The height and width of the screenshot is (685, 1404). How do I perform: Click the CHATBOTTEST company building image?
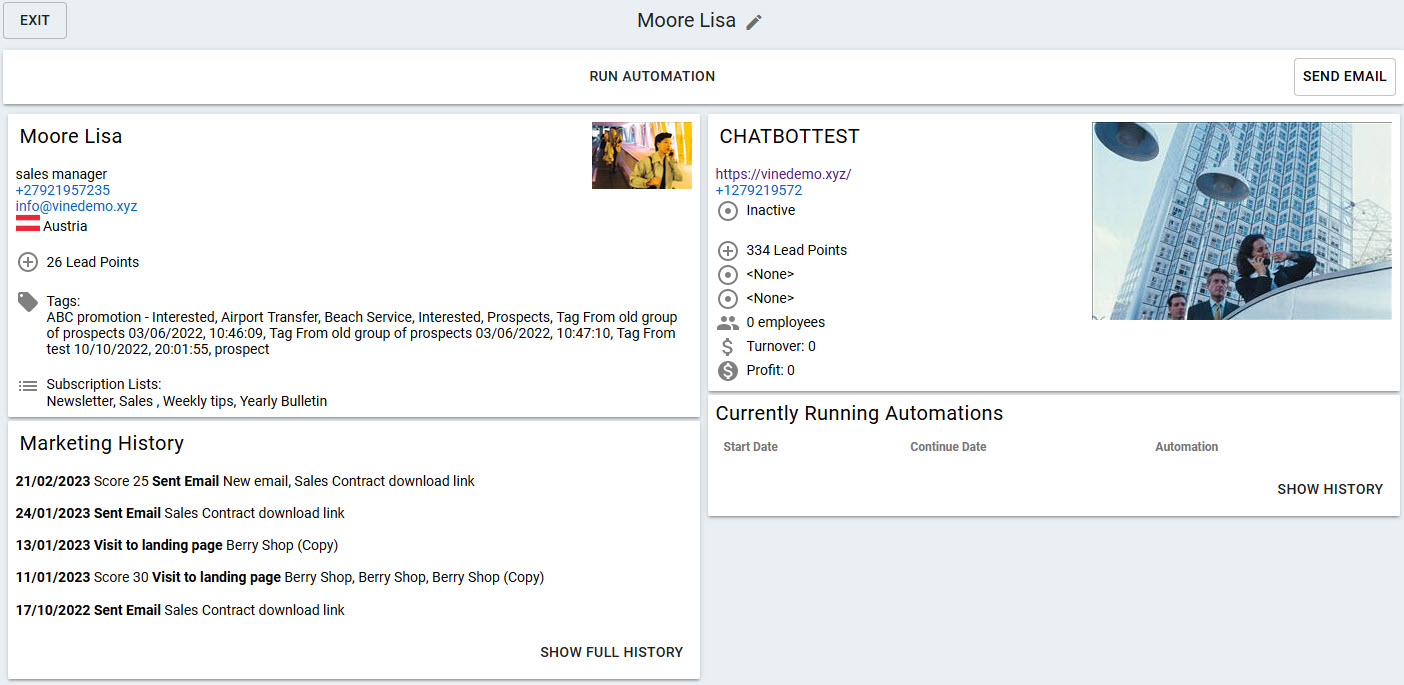tap(1241, 221)
